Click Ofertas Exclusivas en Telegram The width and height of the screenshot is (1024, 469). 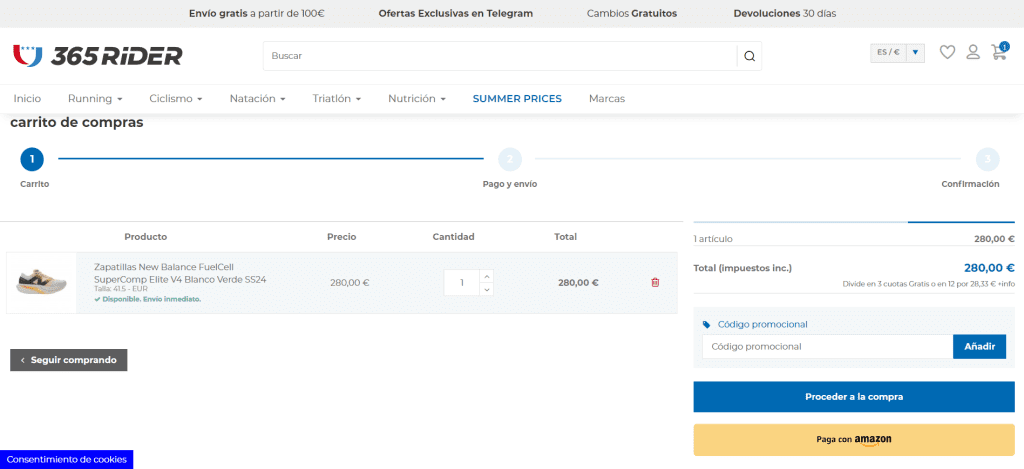pyautogui.click(x=456, y=13)
